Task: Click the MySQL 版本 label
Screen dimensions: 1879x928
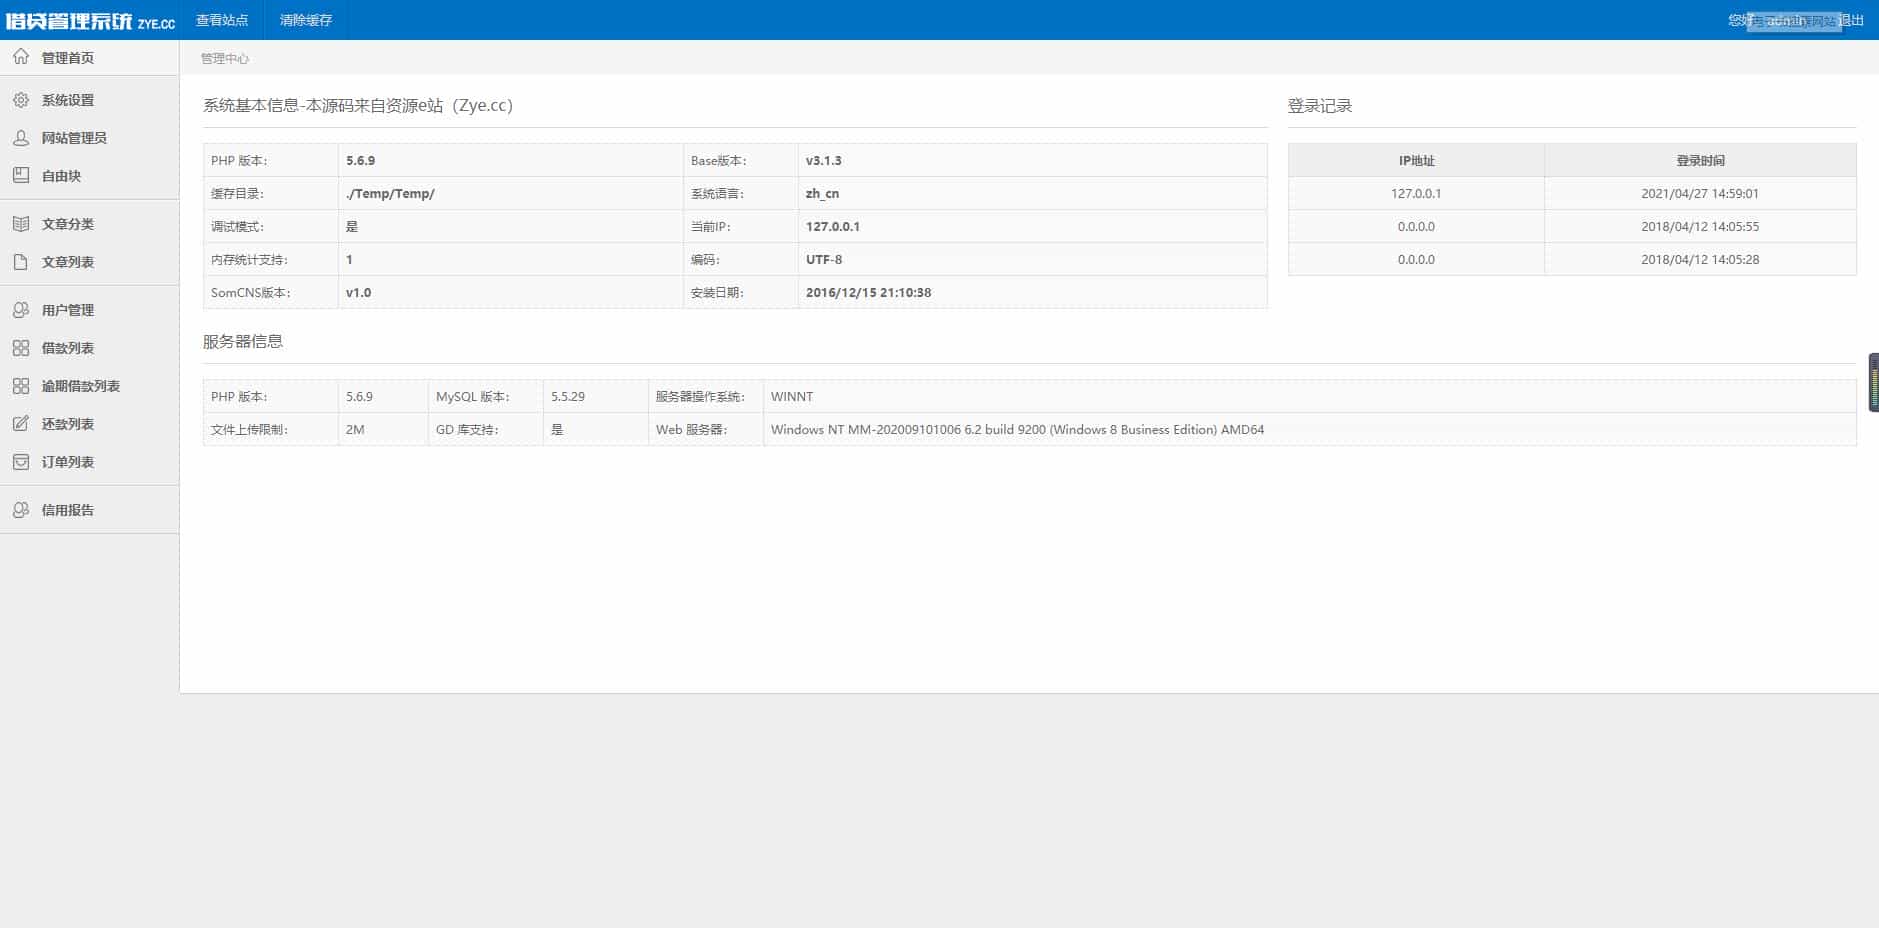Action: (473, 396)
